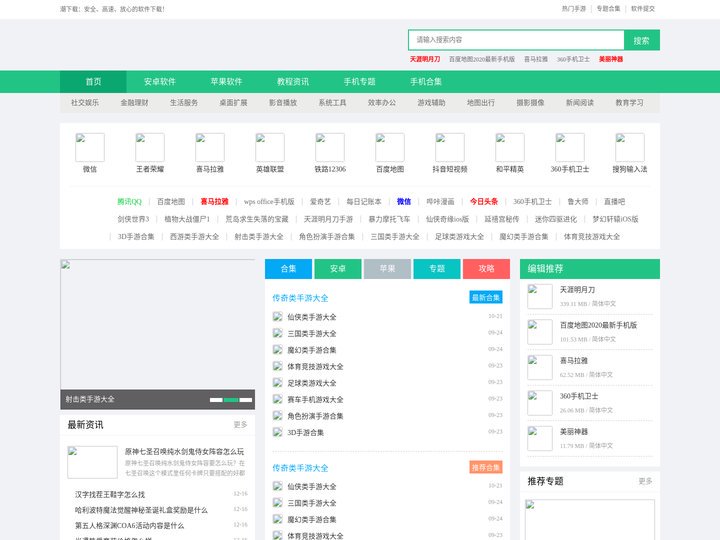The height and width of the screenshot is (540, 720).
Task: Select the first banner carousel indicator
Action: (216, 400)
